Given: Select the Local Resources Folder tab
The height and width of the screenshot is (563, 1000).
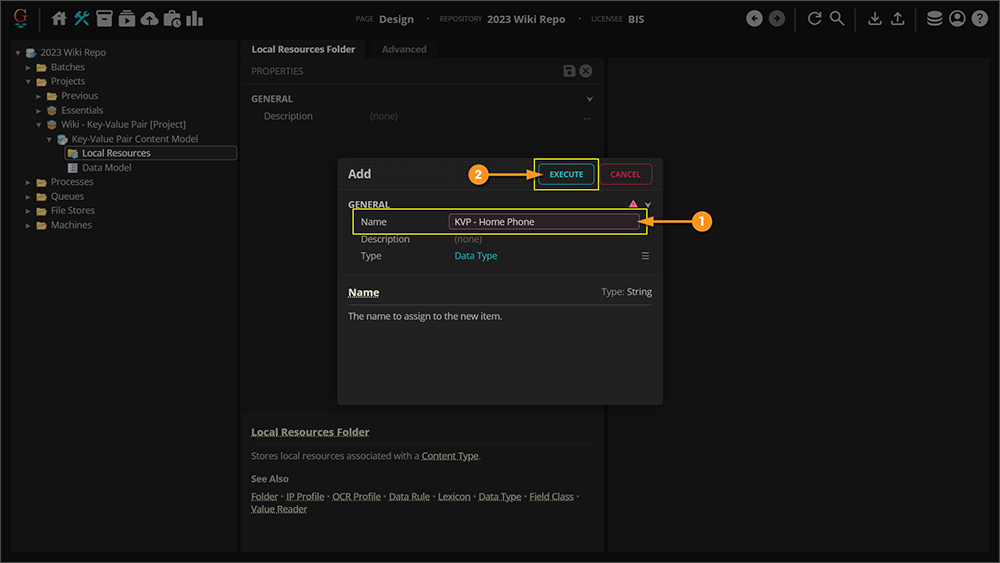Looking at the screenshot, I should pos(303,49).
